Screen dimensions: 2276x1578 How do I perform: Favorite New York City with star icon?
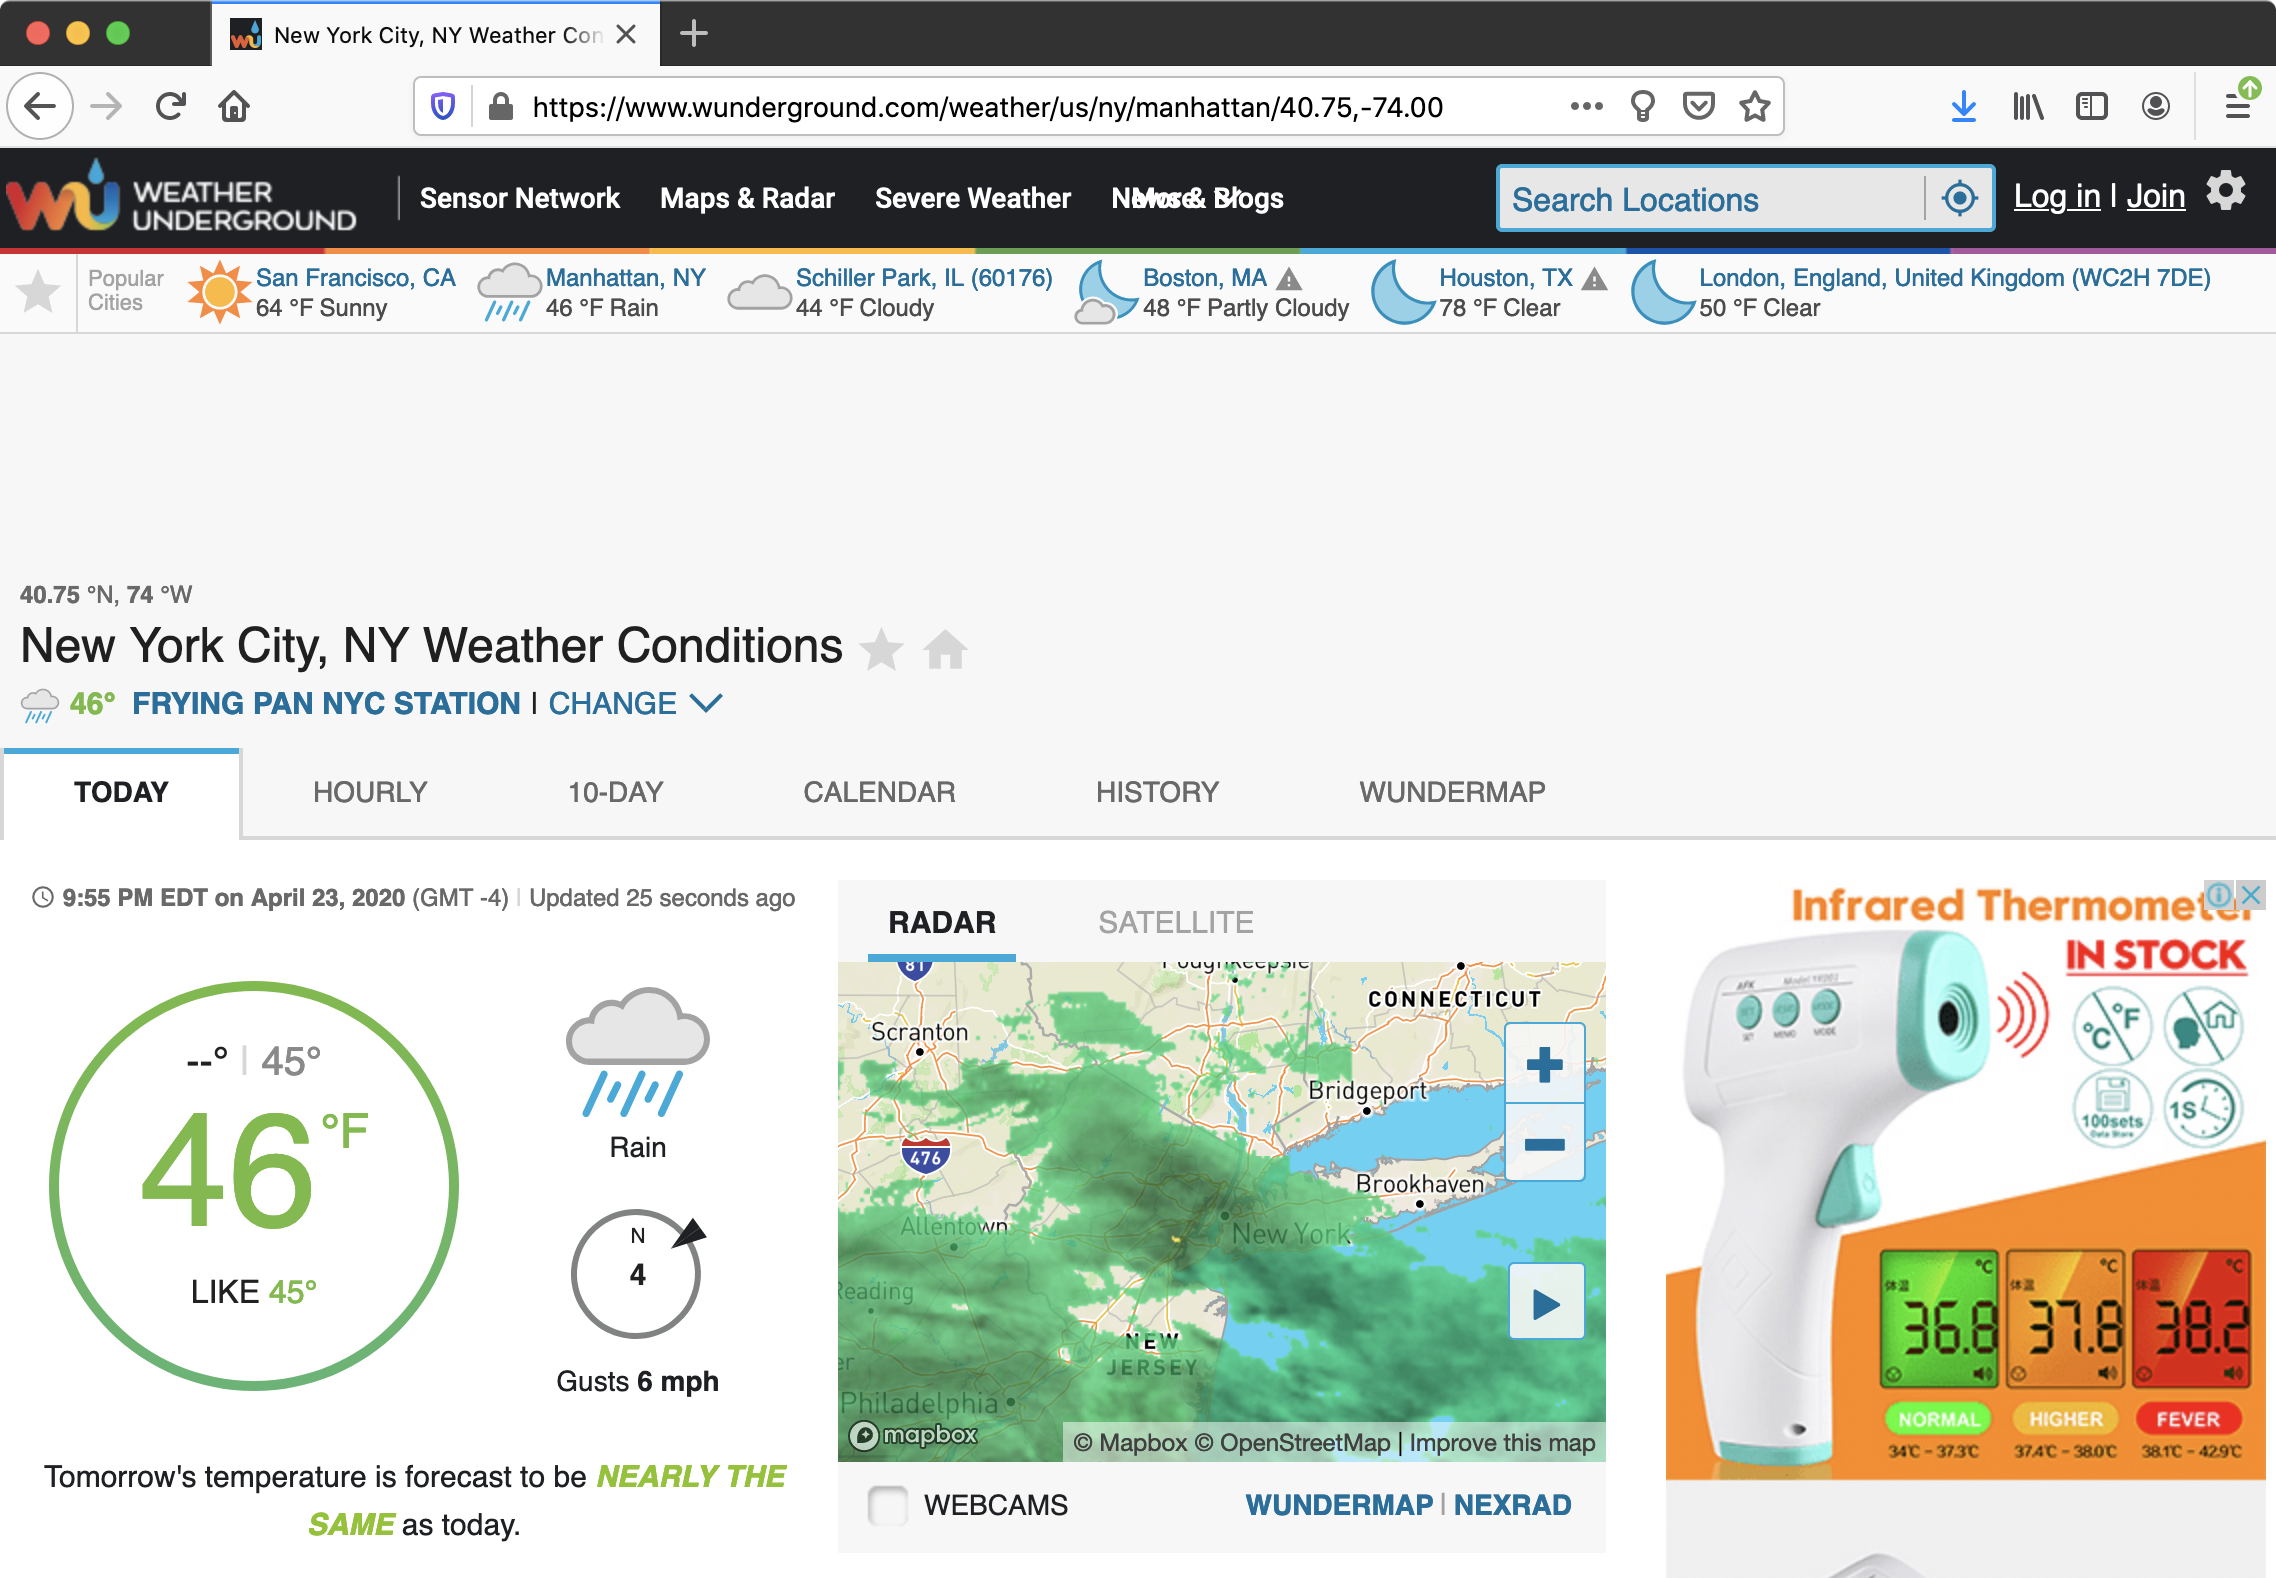(x=881, y=650)
